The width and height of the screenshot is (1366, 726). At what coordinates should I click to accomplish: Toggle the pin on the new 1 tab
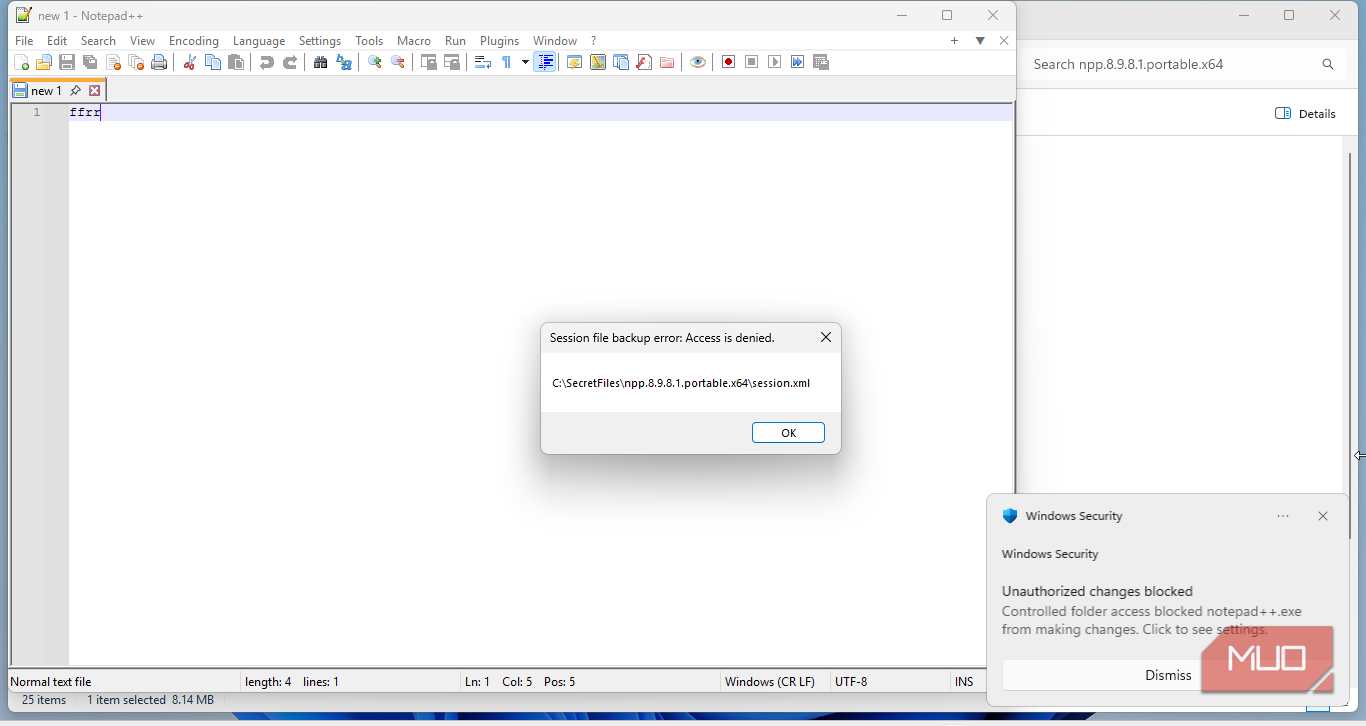[75, 91]
